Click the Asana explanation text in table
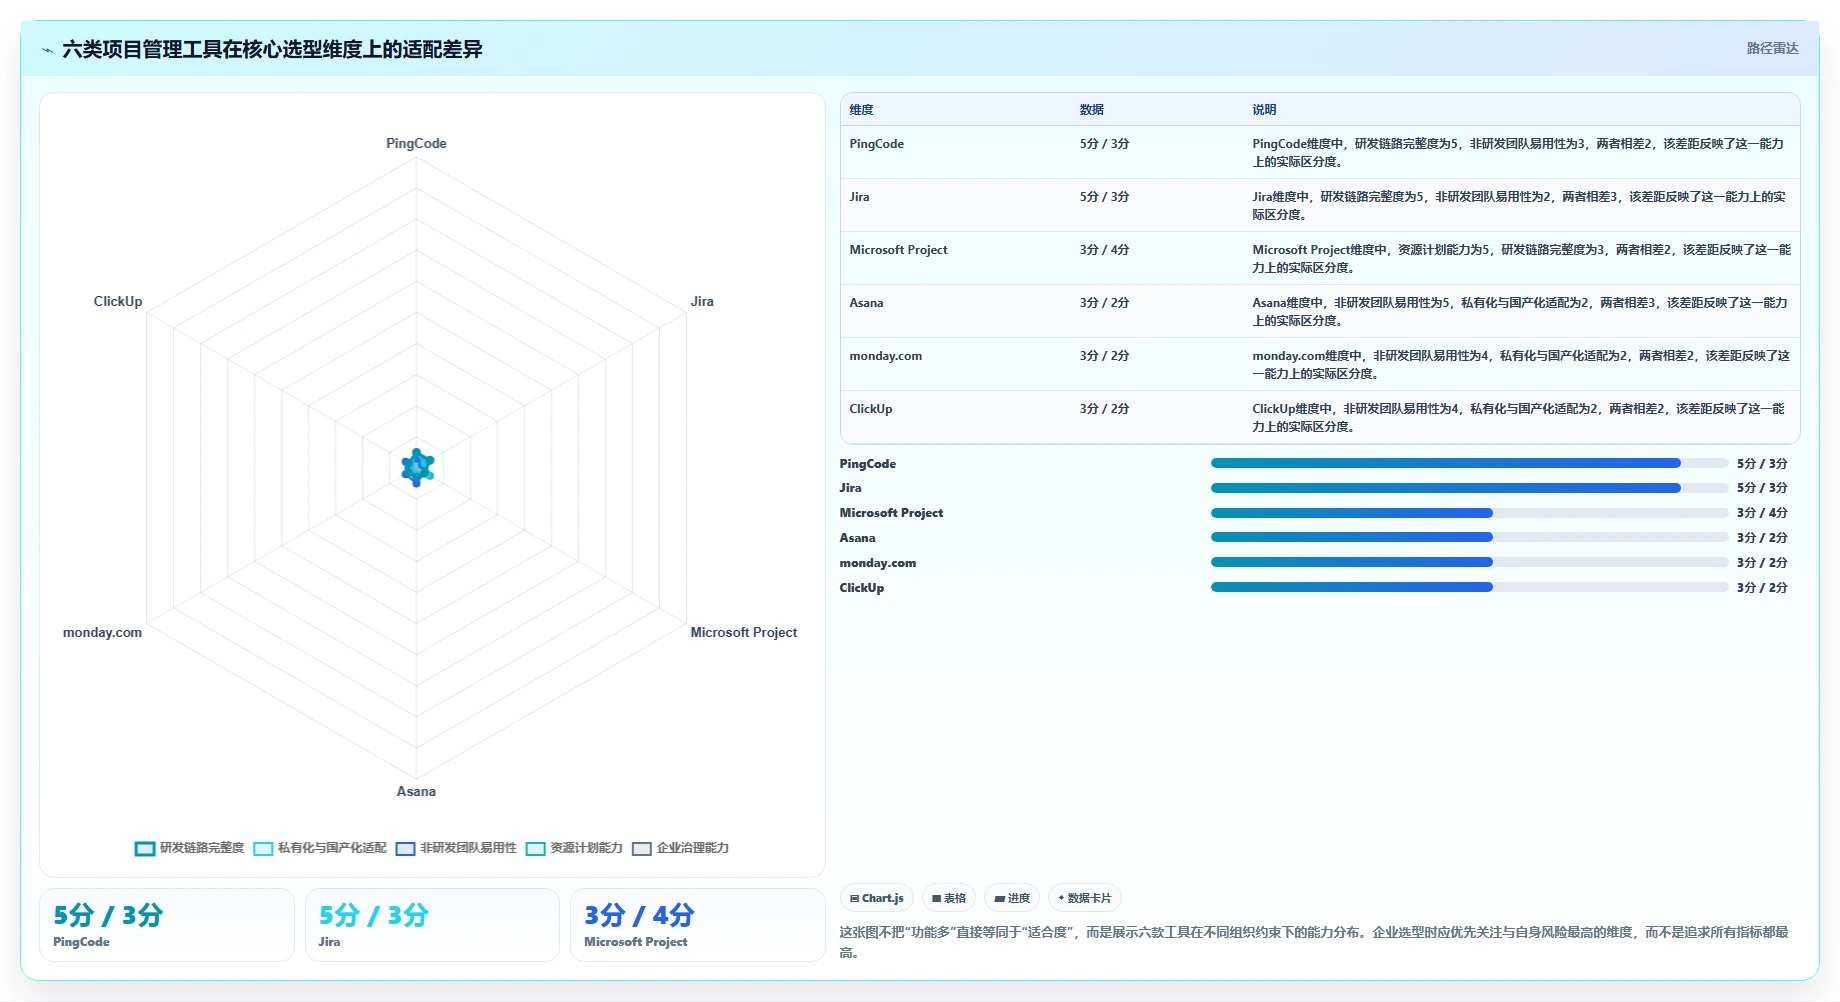Image resolution: width=1840 pixels, height=1002 pixels. click(1520, 311)
